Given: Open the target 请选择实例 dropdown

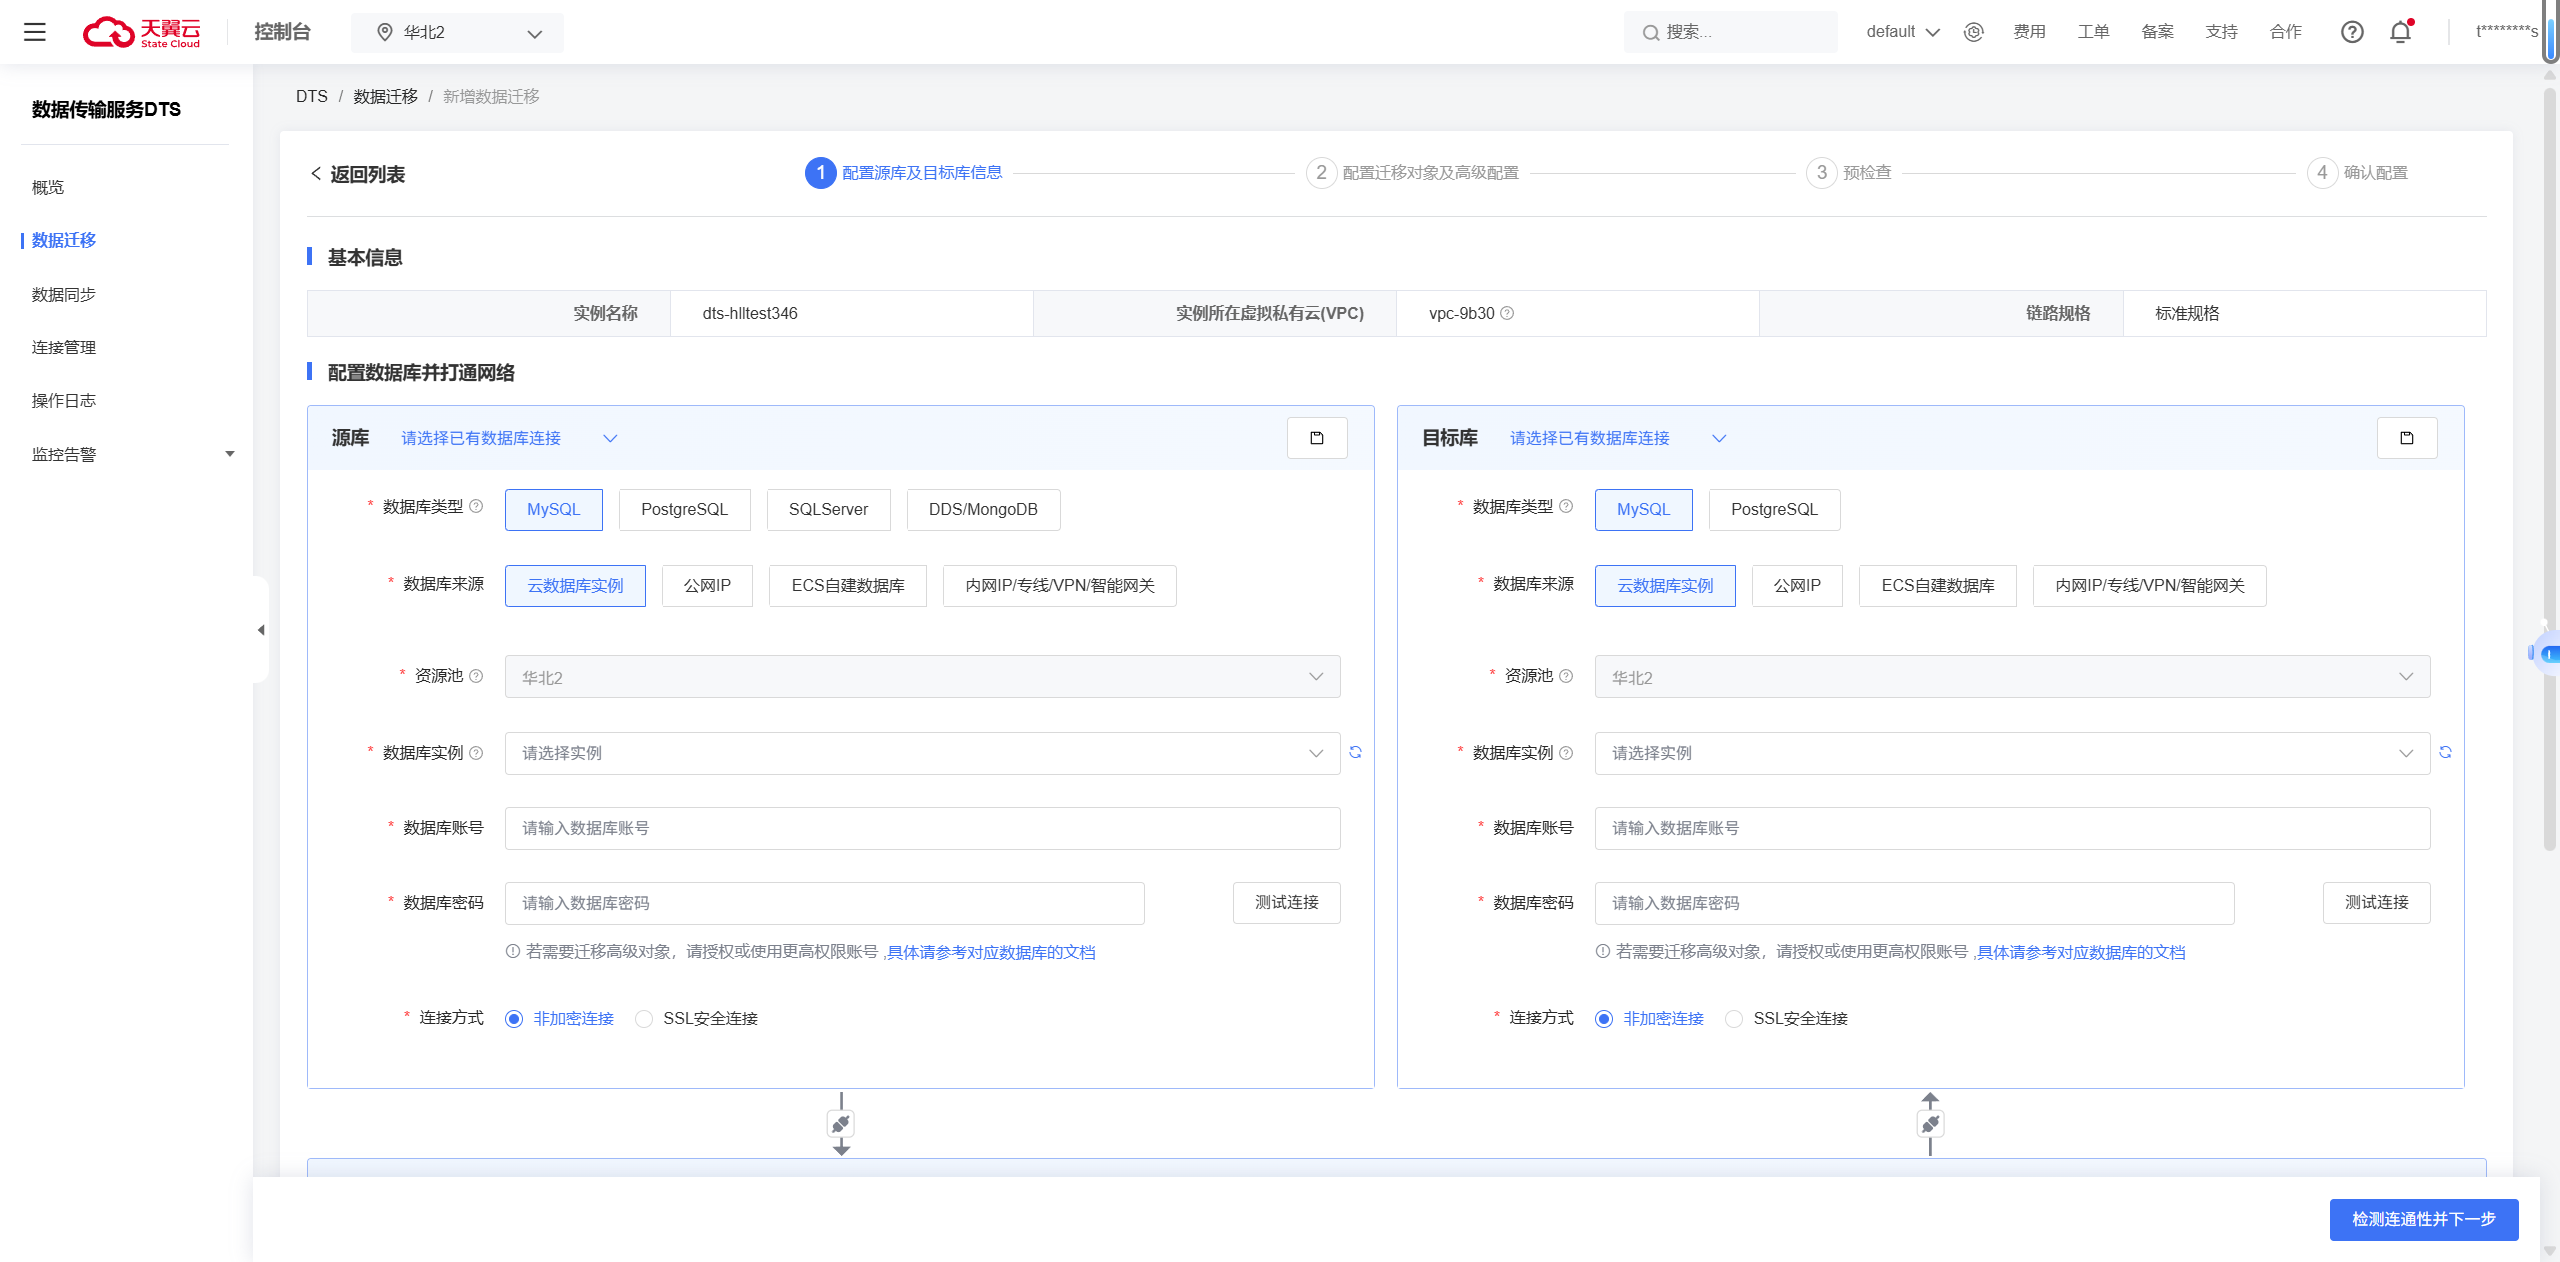Looking at the screenshot, I should (2012, 753).
